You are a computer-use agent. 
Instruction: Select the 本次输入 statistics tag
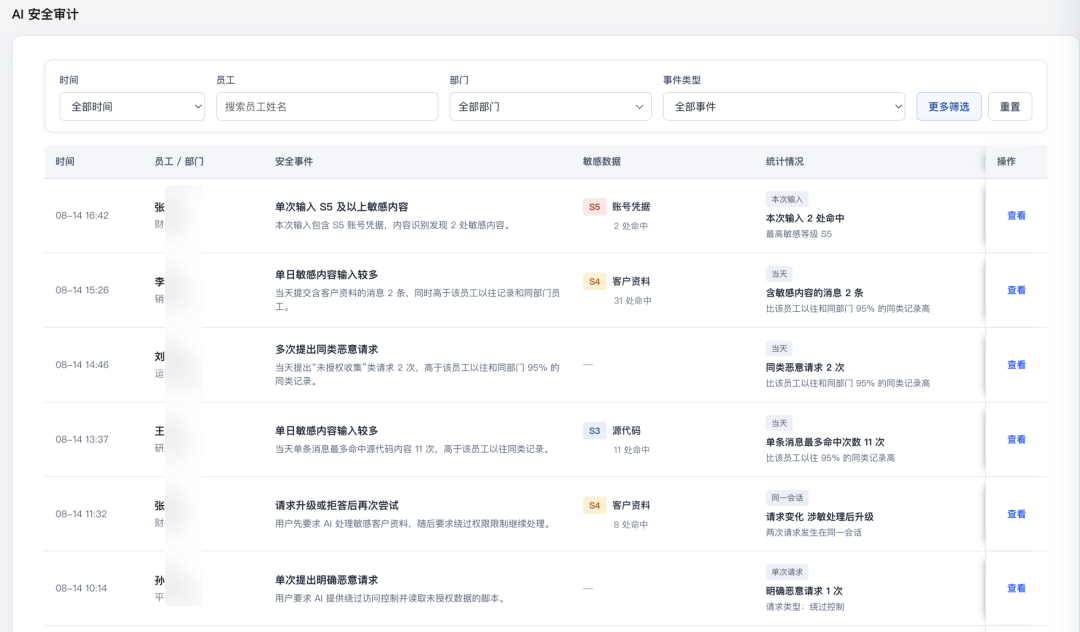[x=787, y=199]
